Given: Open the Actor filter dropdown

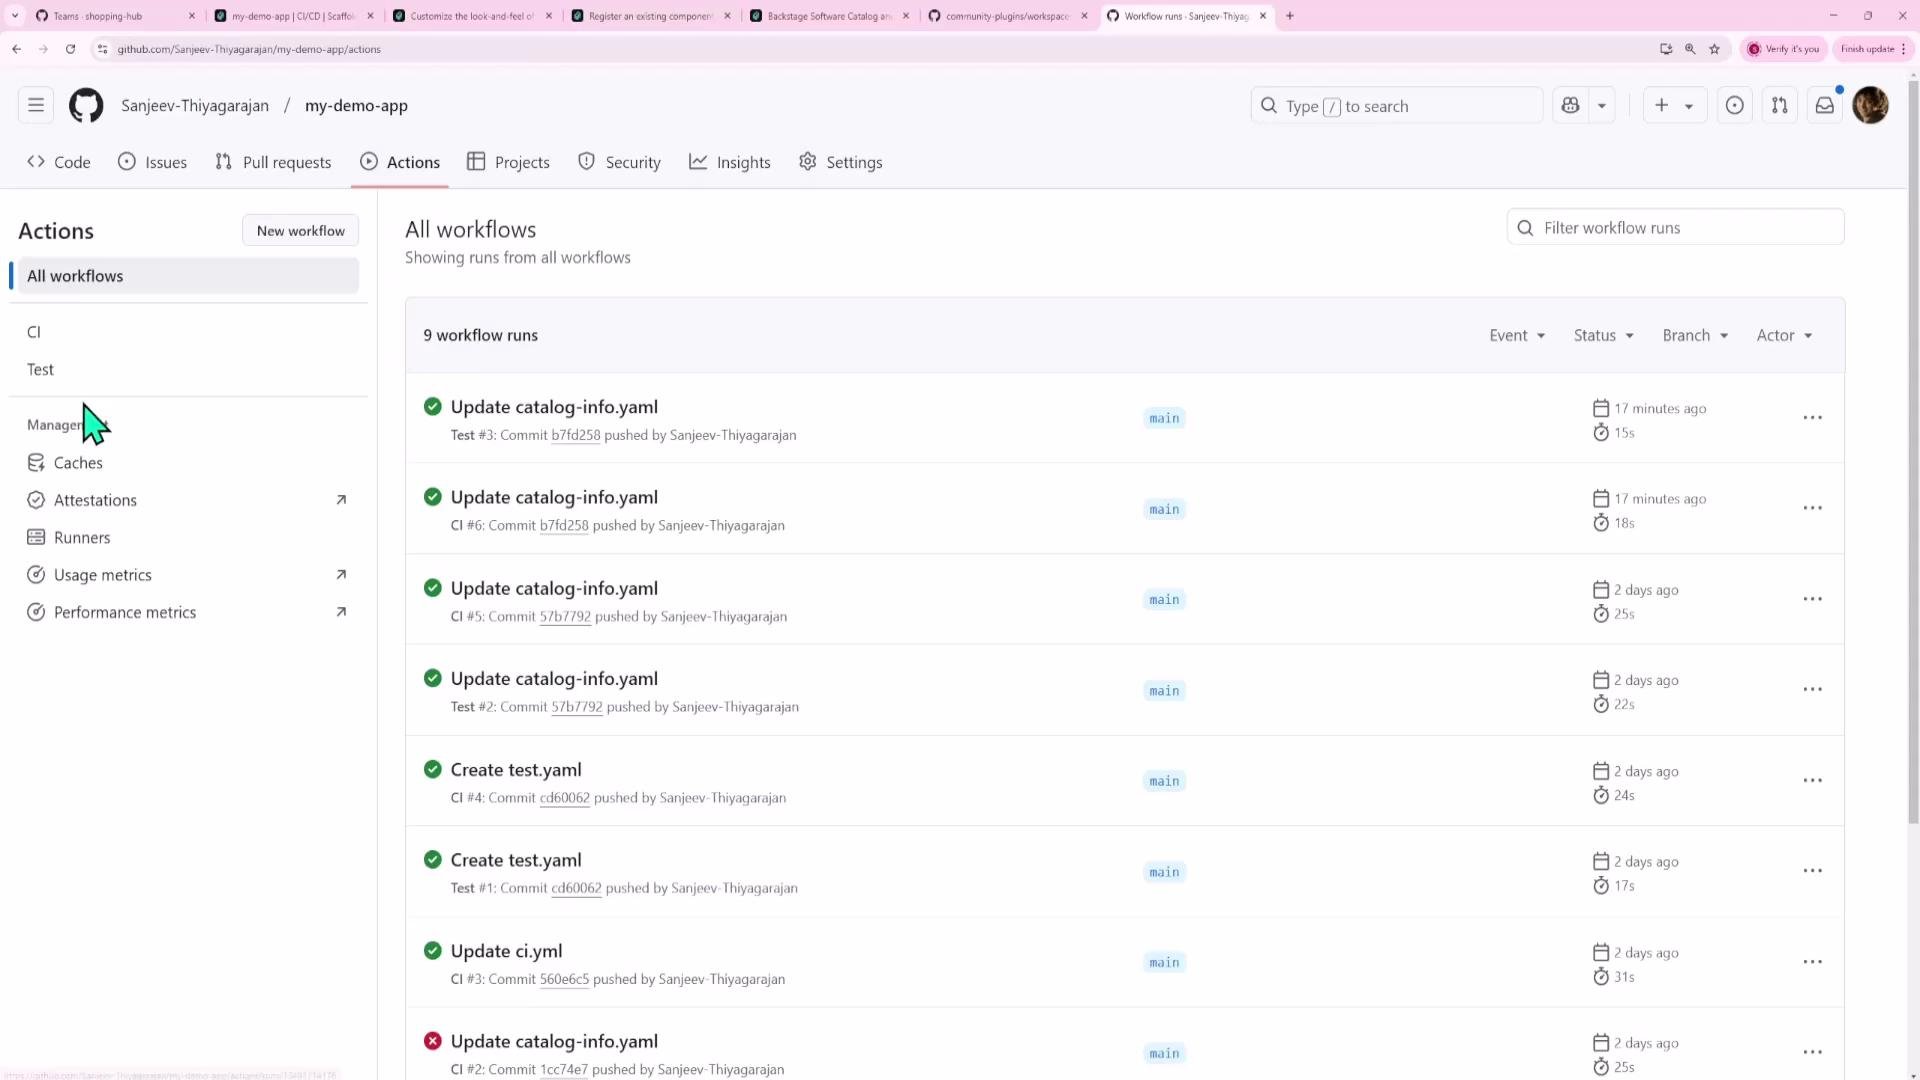Looking at the screenshot, I should coord(1784,336).
